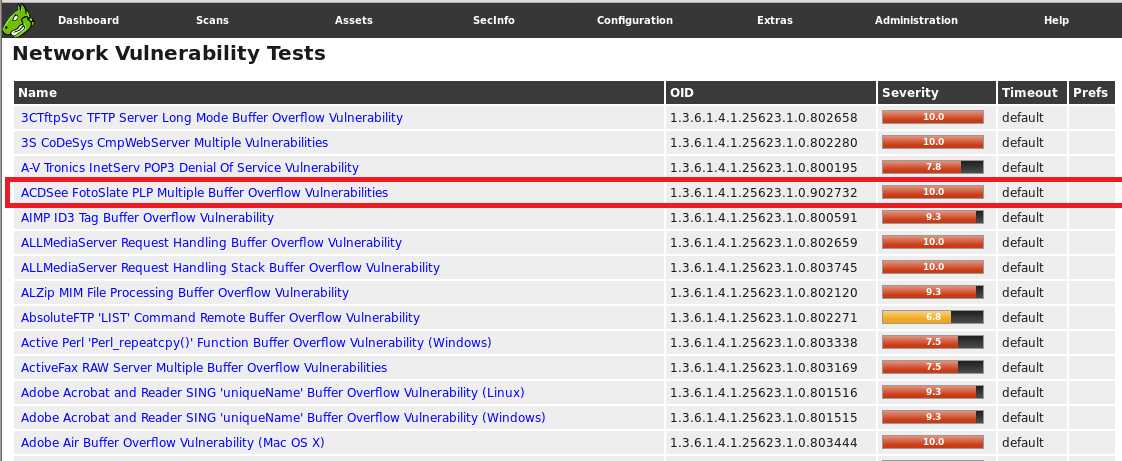Open ACDSee FotoSlate PLP Buffer Overflow link
Screen dimensions: 1122x461
(x=205, y=193)
